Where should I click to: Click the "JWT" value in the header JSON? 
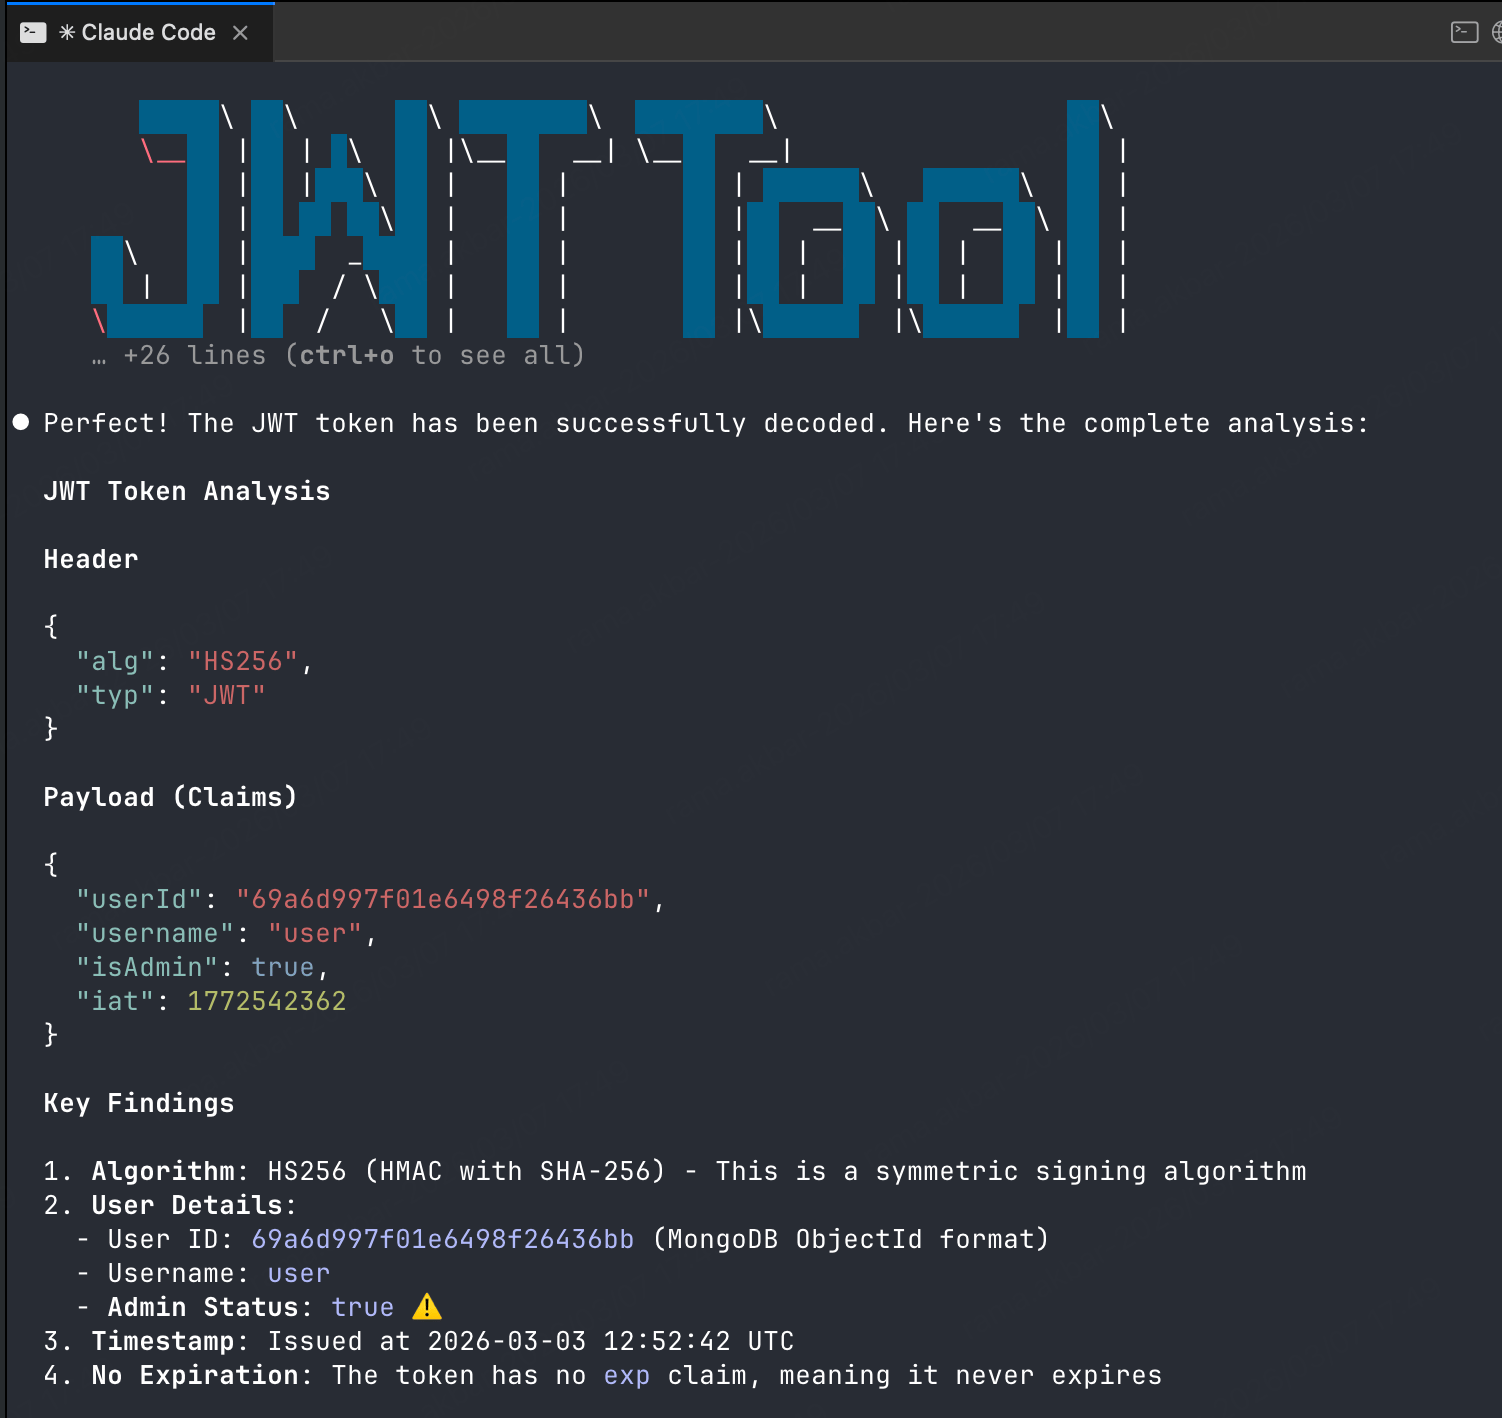(227, 695)
